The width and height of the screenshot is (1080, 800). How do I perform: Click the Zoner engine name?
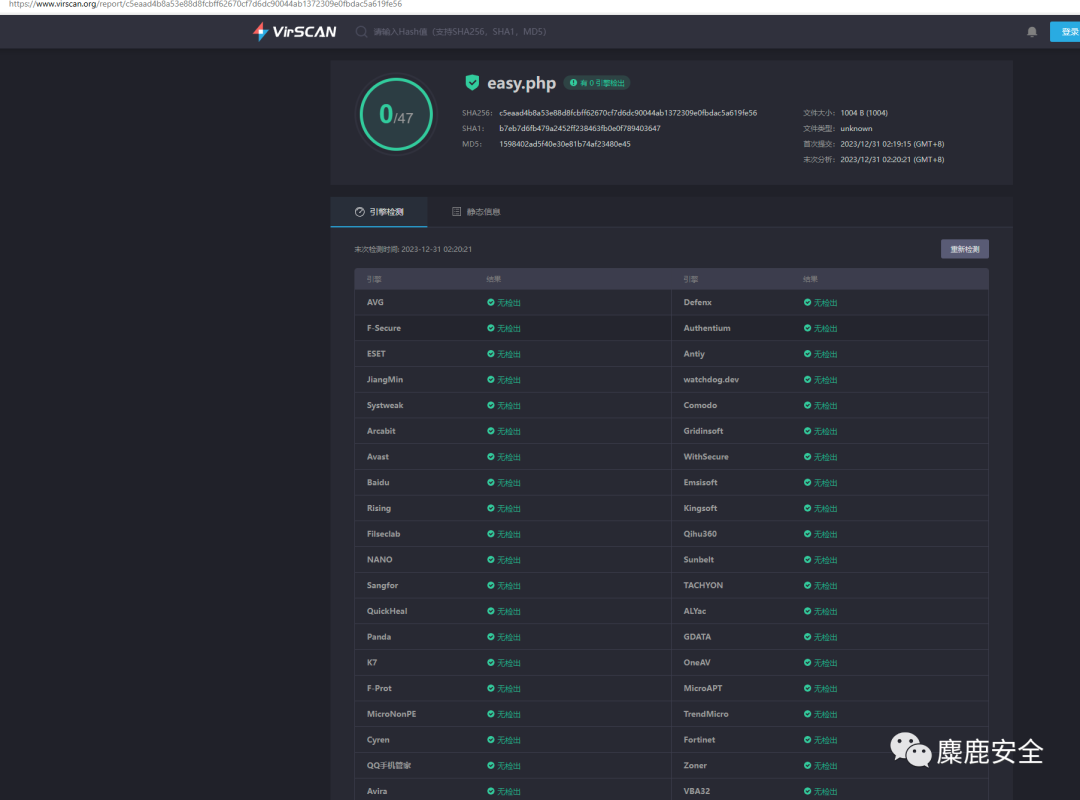pos(695,766)
